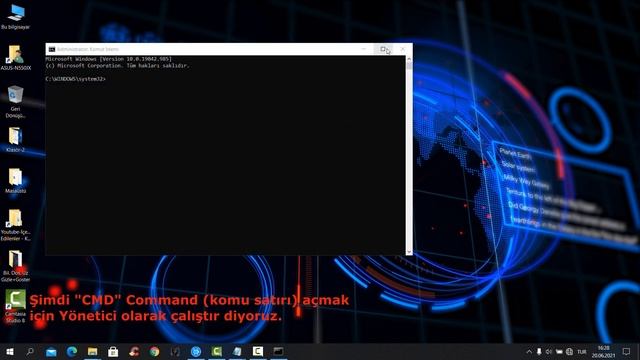Screen dimensions: 640x360
Task: Switch to white Camtasia recorder taskbar icon
Action: (x=258, y=351)
